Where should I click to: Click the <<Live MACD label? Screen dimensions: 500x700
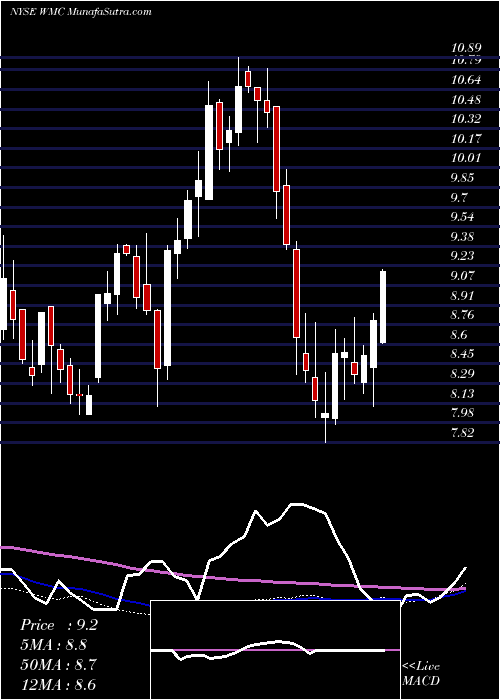point(421,674)
